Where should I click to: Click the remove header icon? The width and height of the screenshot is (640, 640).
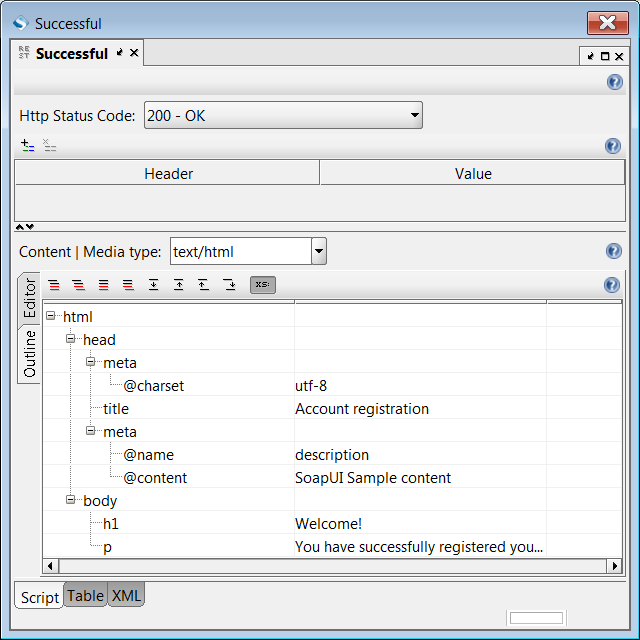(x=50, y=145)
